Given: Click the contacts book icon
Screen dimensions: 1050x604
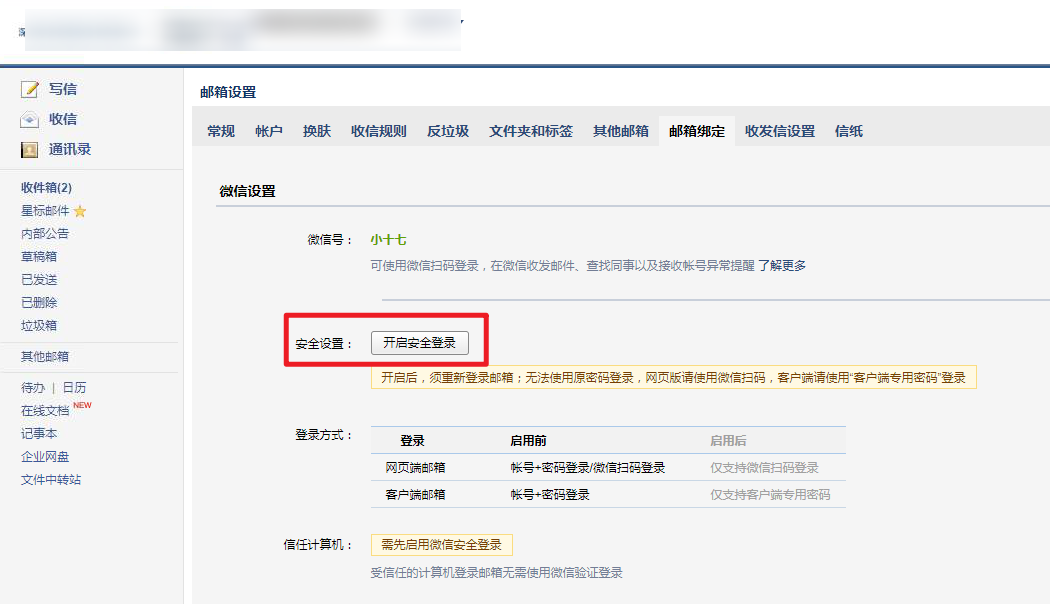Looking at the screenshot, I should click(29, 149).
